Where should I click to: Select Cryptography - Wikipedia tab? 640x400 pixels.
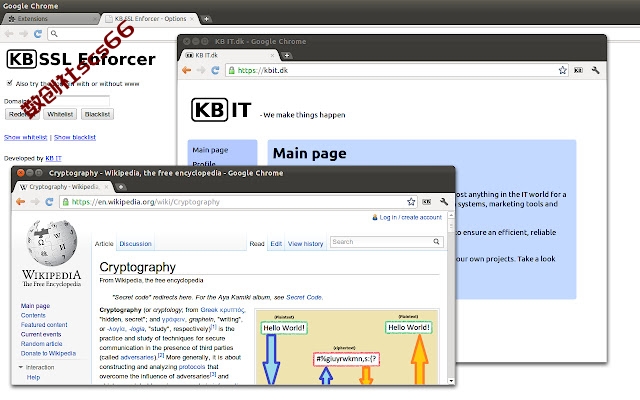[64, 187]
